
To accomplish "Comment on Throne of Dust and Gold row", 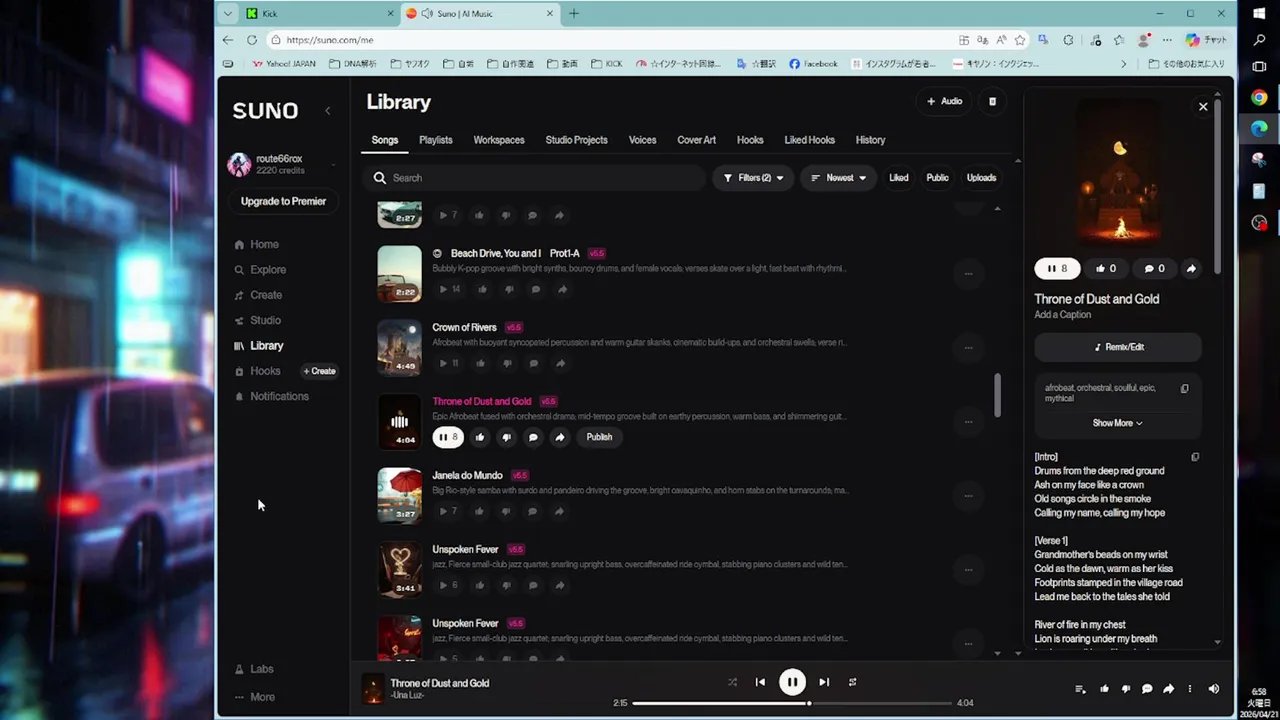I will [533, 437].
